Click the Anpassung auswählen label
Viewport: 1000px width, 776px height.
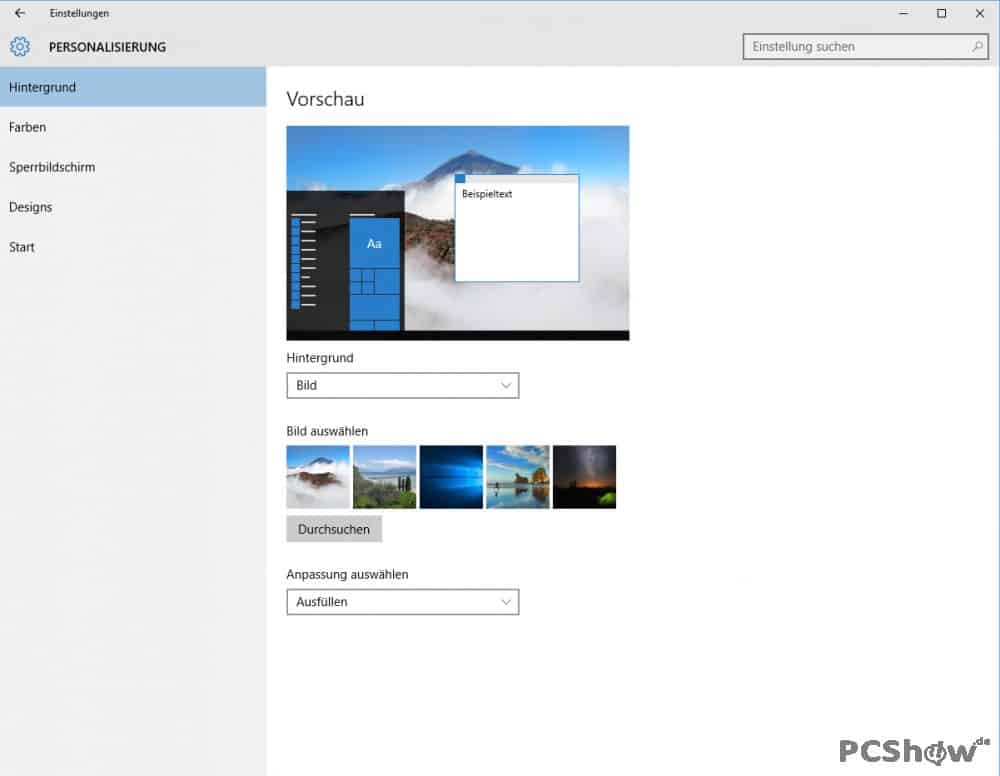point(347,574)
